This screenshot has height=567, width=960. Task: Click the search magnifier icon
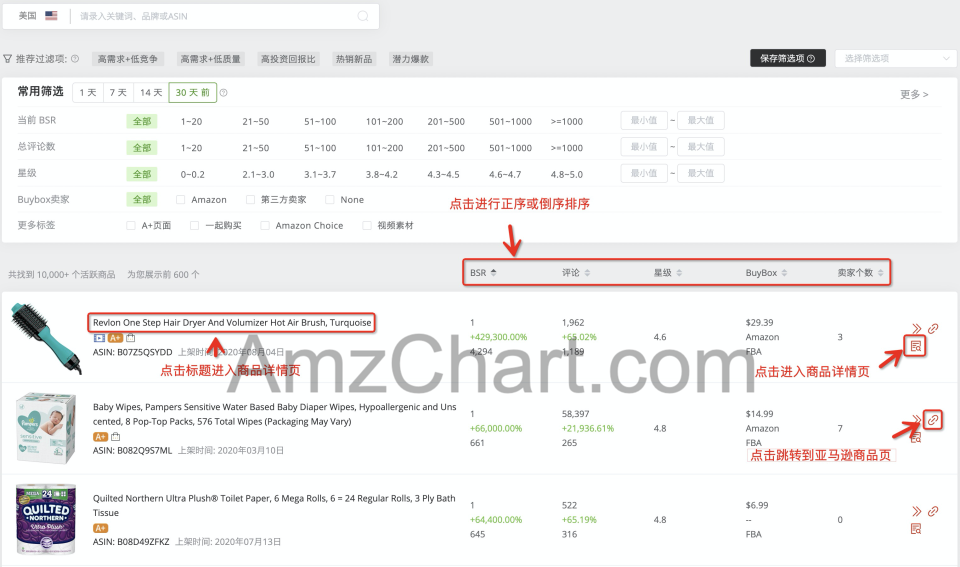click(363, 16)
